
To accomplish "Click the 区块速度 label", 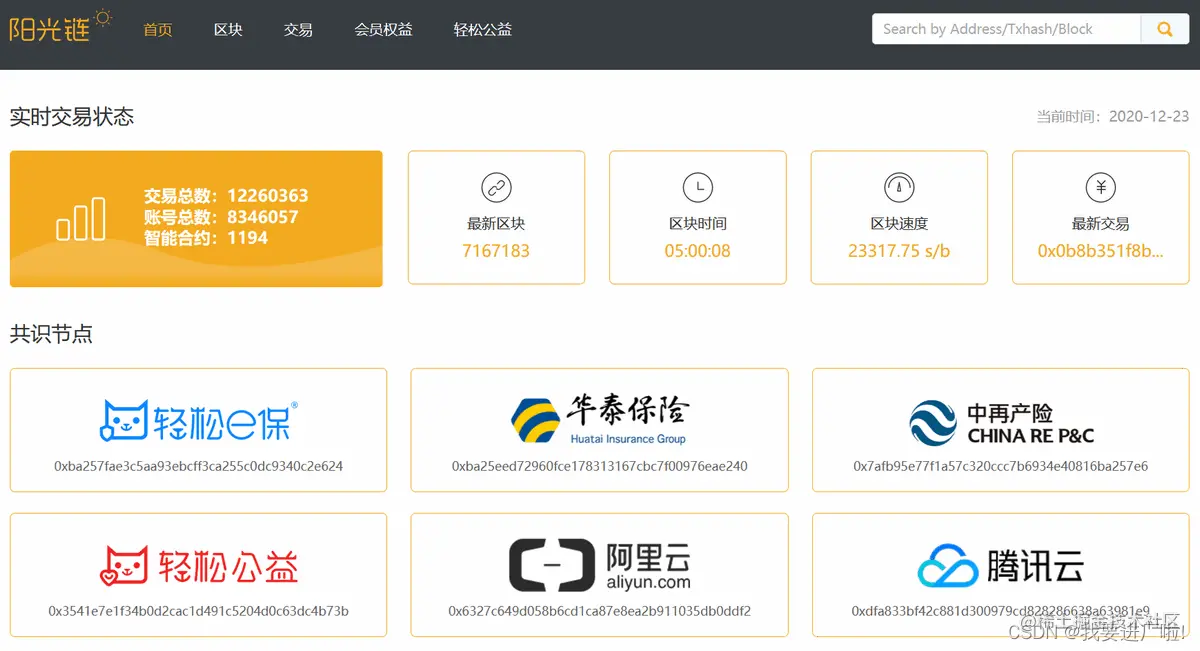I will point(899,224).
